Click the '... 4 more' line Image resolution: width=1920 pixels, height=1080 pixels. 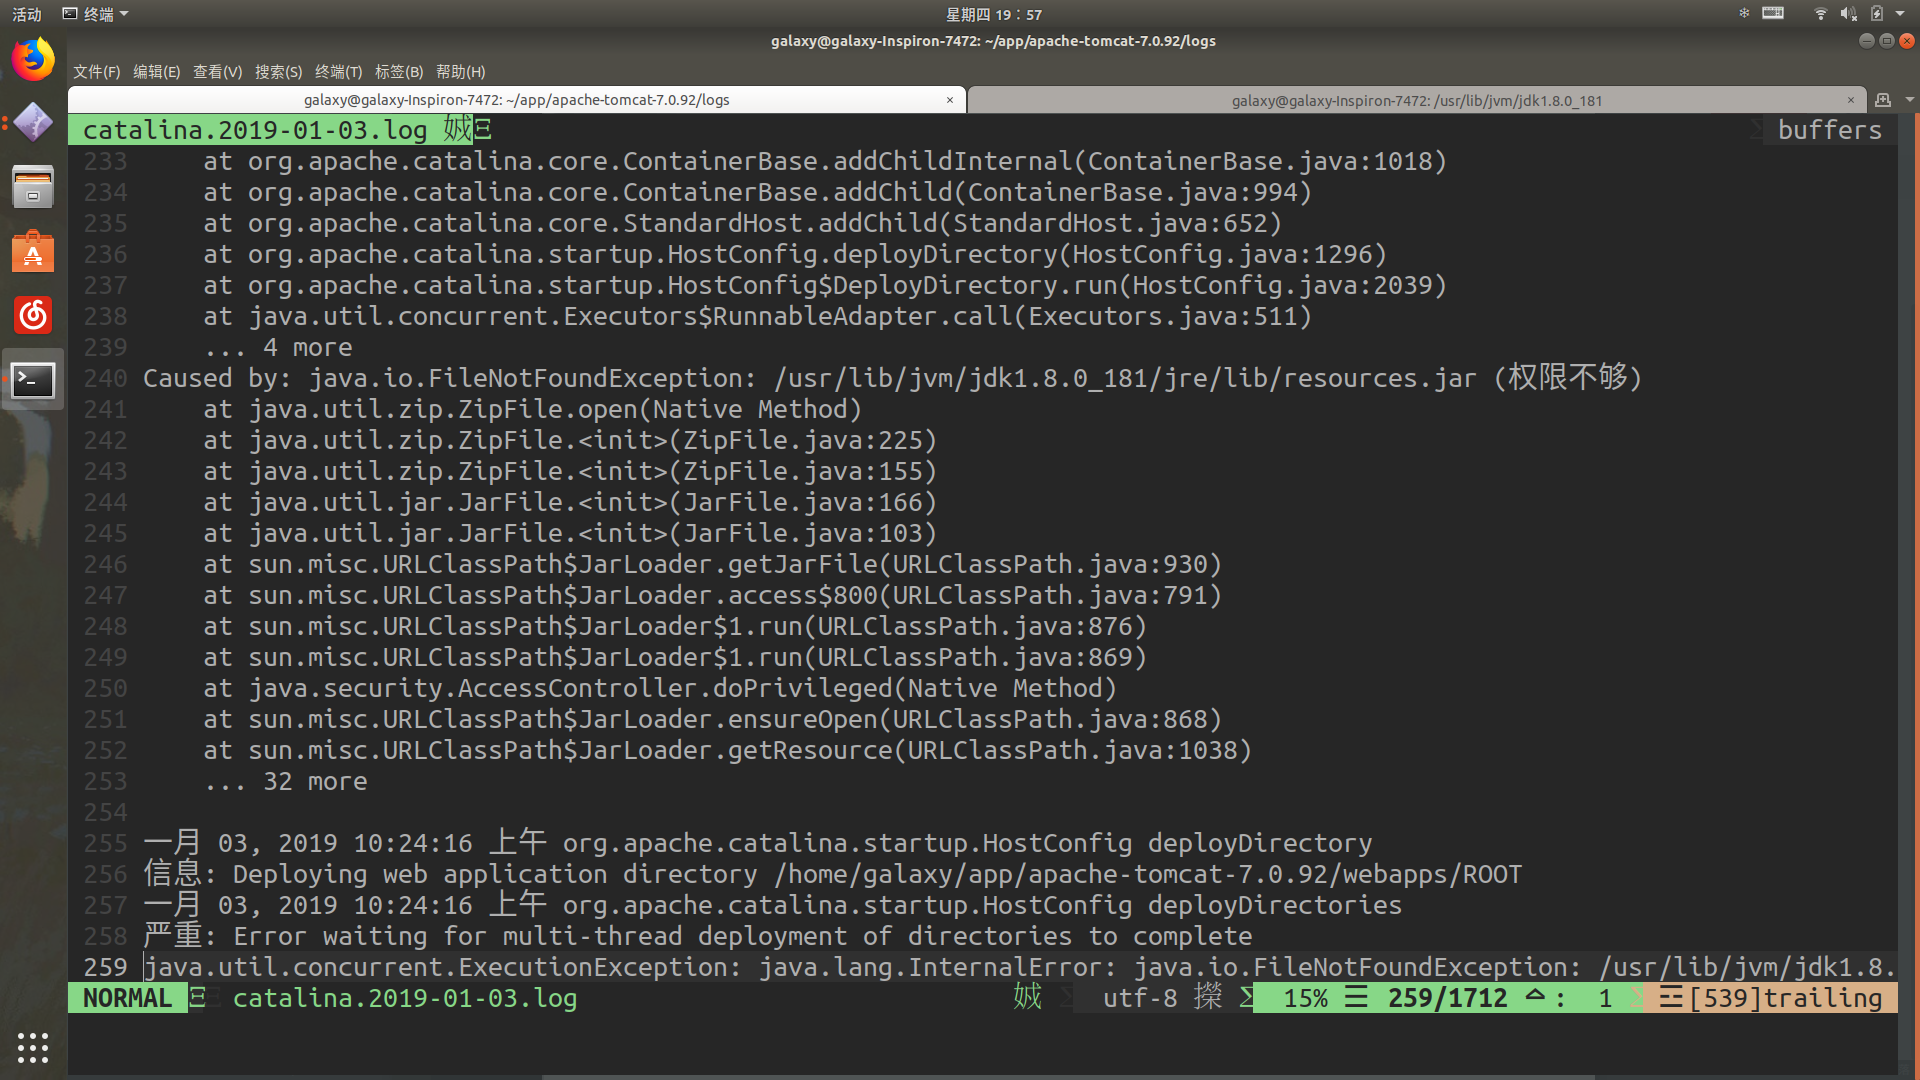[278, 347]
